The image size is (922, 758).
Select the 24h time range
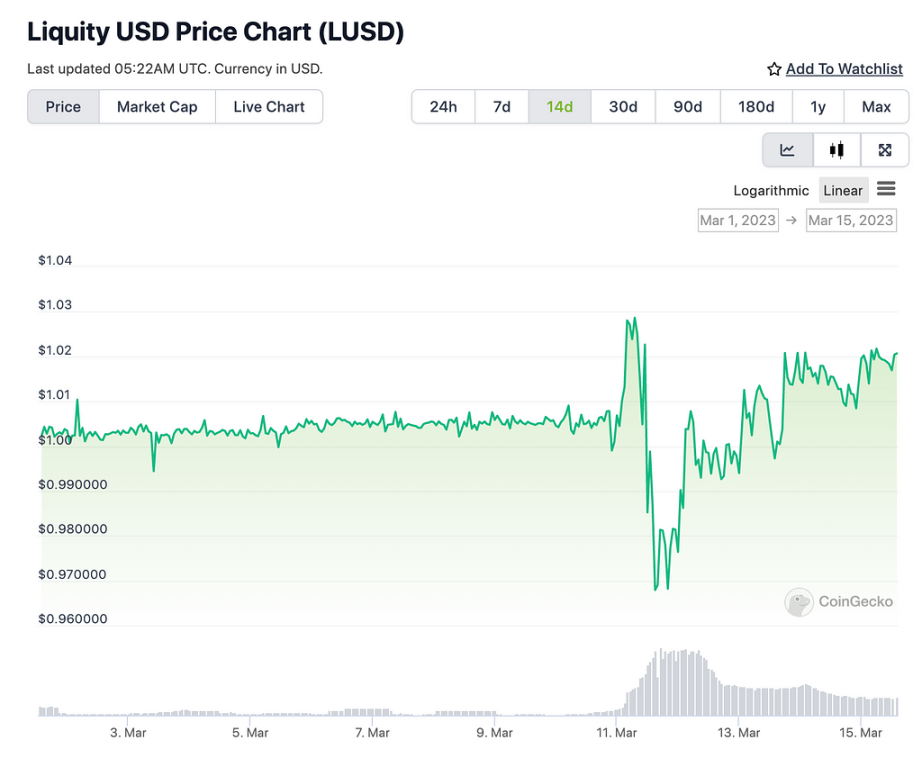coord(442,106)
